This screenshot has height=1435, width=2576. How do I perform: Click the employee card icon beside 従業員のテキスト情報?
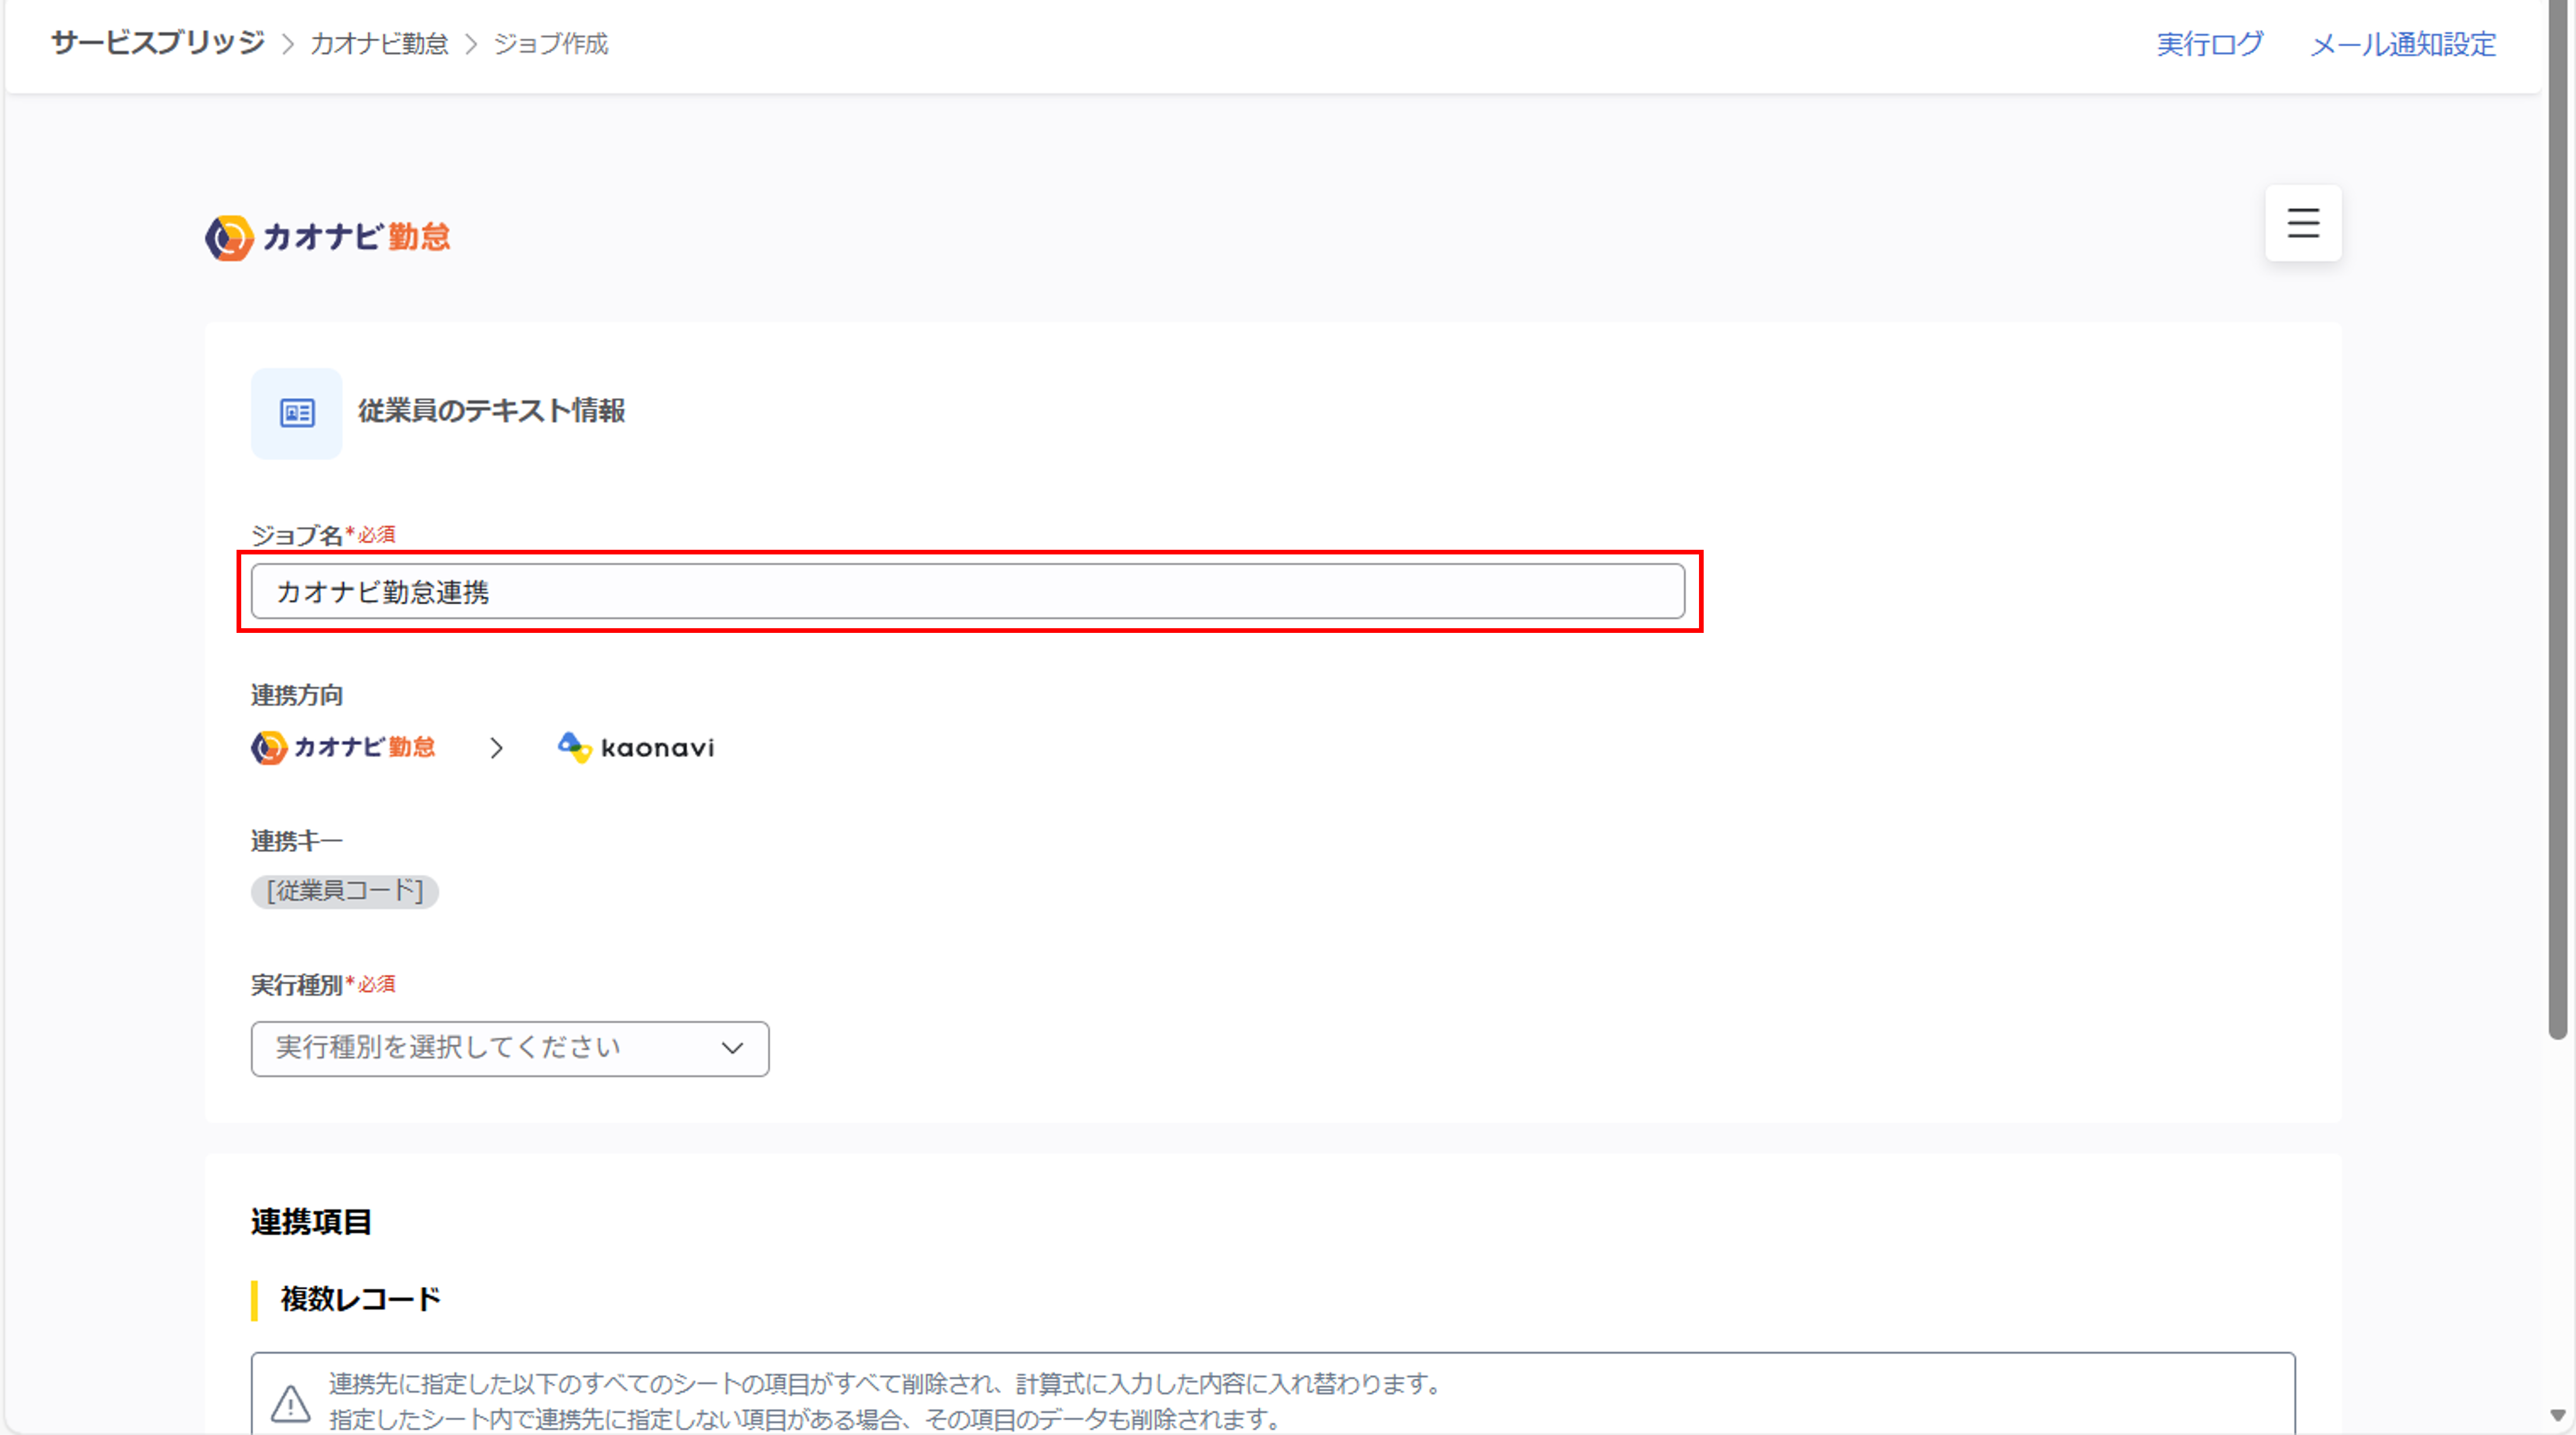coord(296,413)
